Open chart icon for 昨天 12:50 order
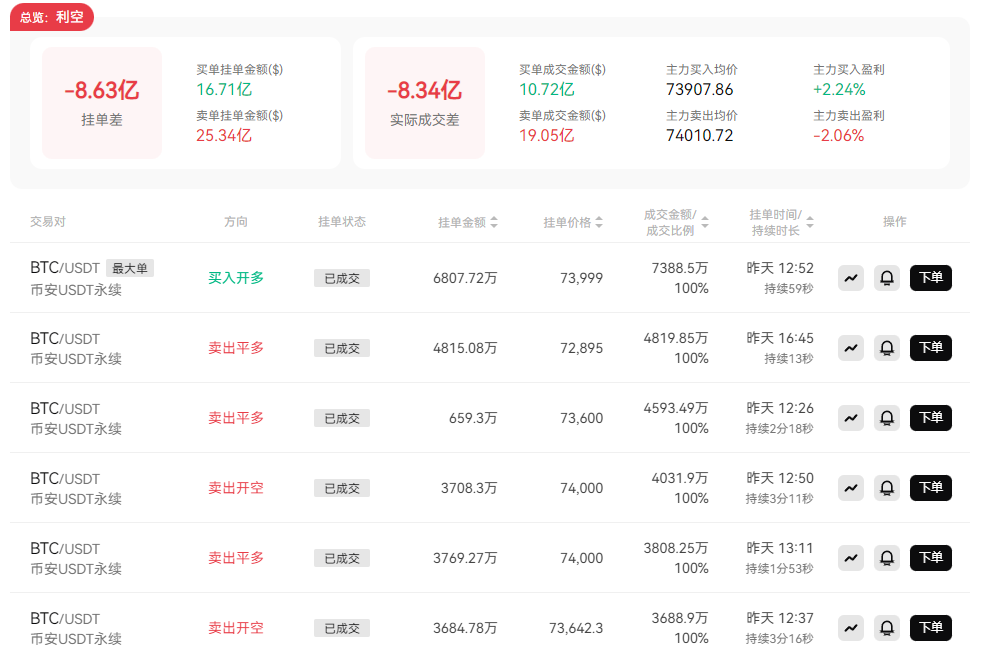 (x=851, y=488)
